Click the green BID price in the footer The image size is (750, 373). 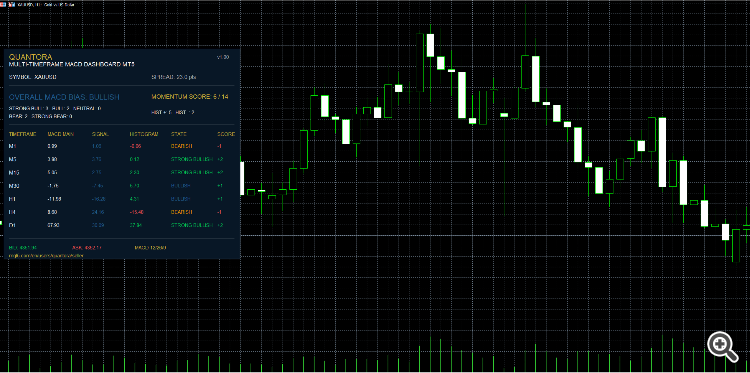pos(22,248)
